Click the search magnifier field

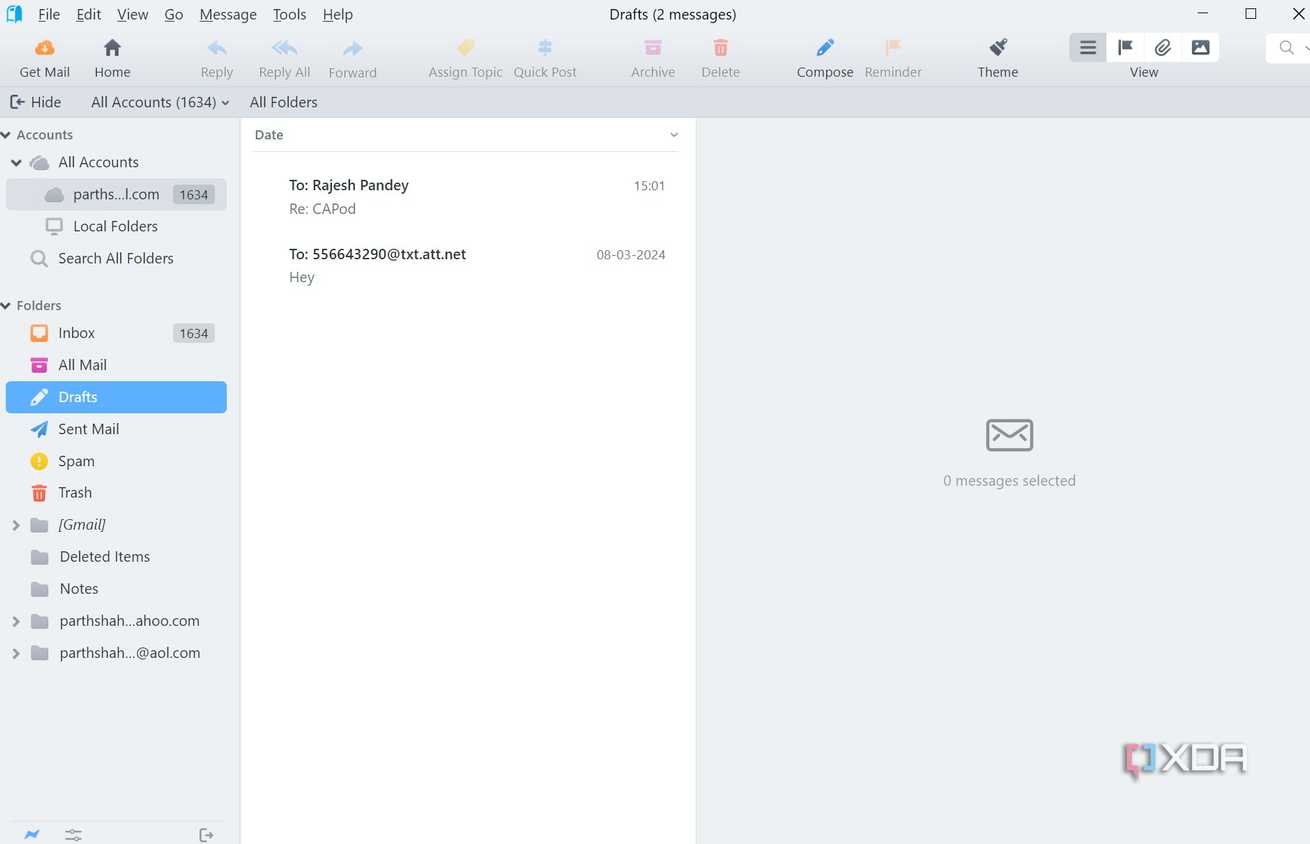coord(1289,48)
